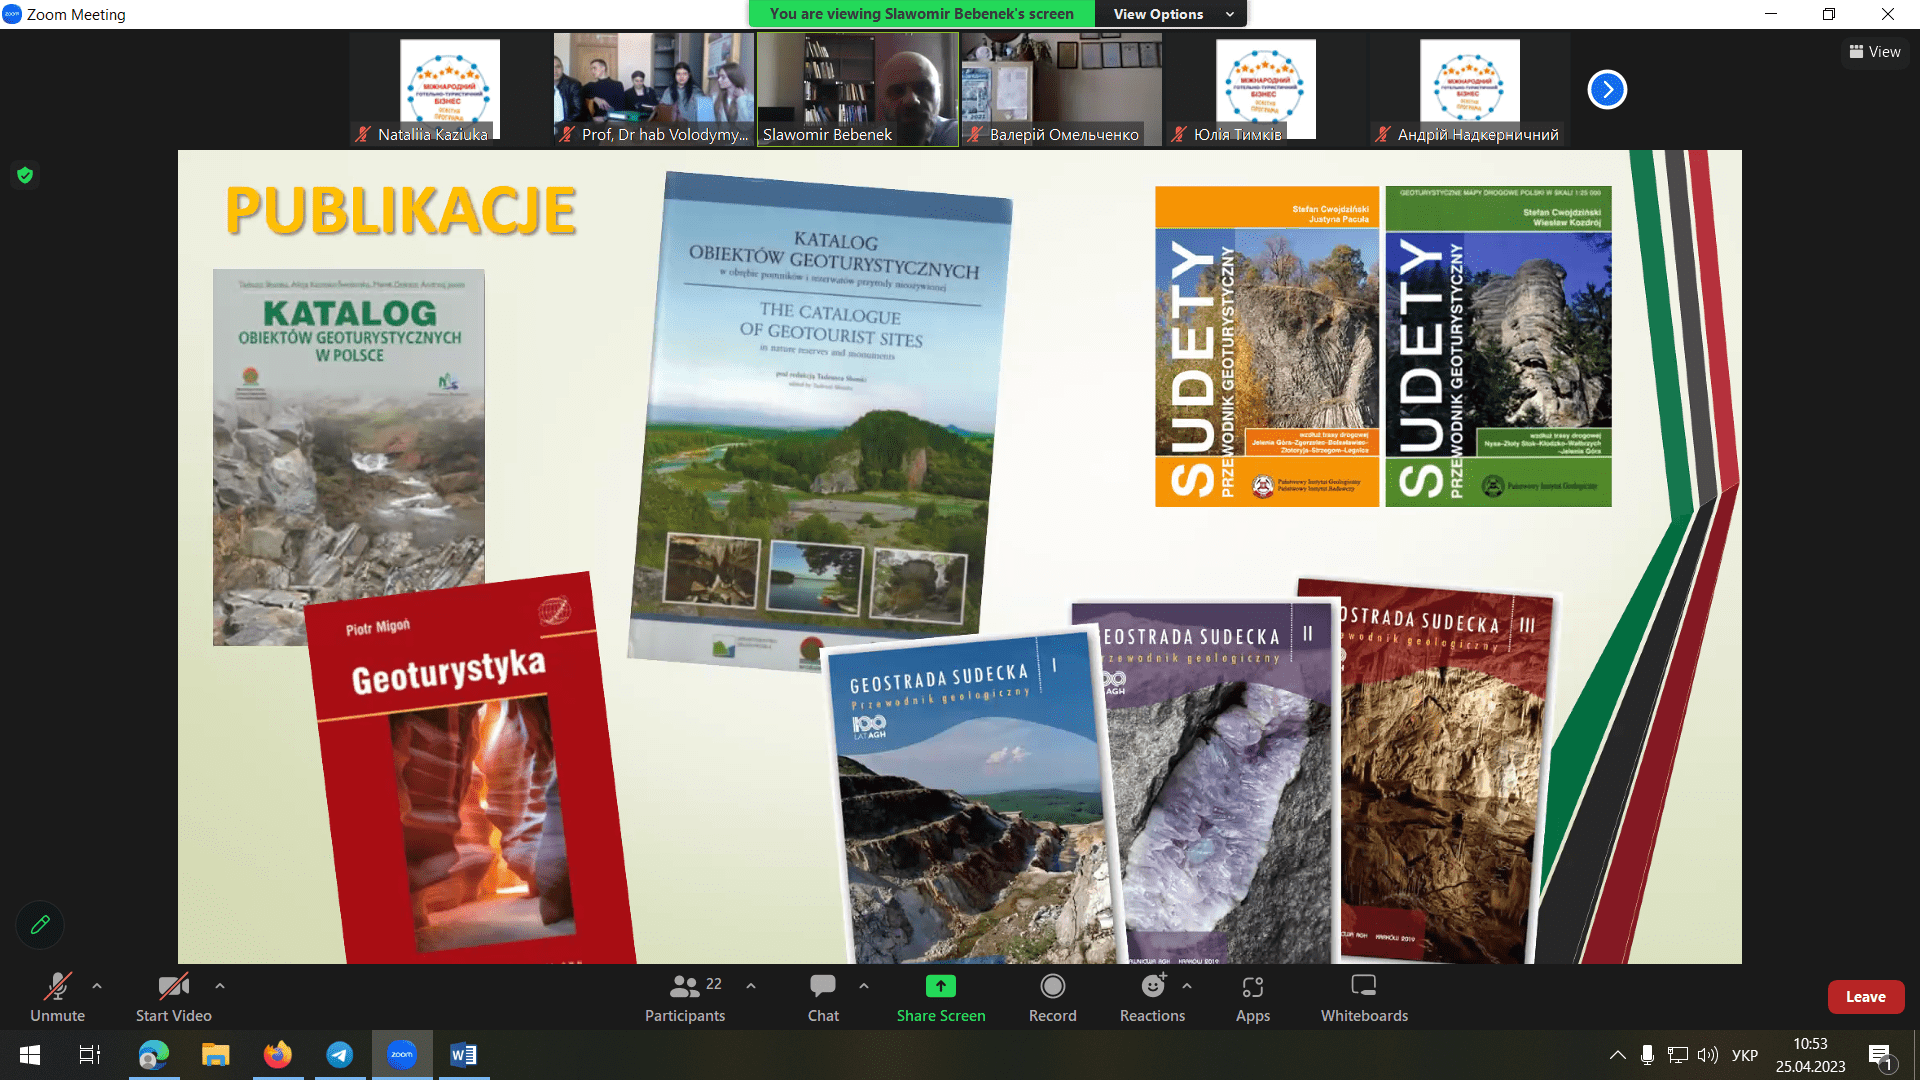Click the red Leave button
Screen dimensions: 1920x1080
click(x=1865, y=997)
